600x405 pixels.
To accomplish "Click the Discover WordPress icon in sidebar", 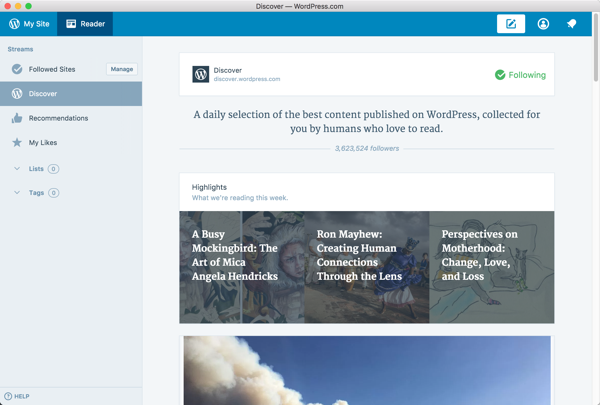I will pyautogui.click(x=17, y=93).
